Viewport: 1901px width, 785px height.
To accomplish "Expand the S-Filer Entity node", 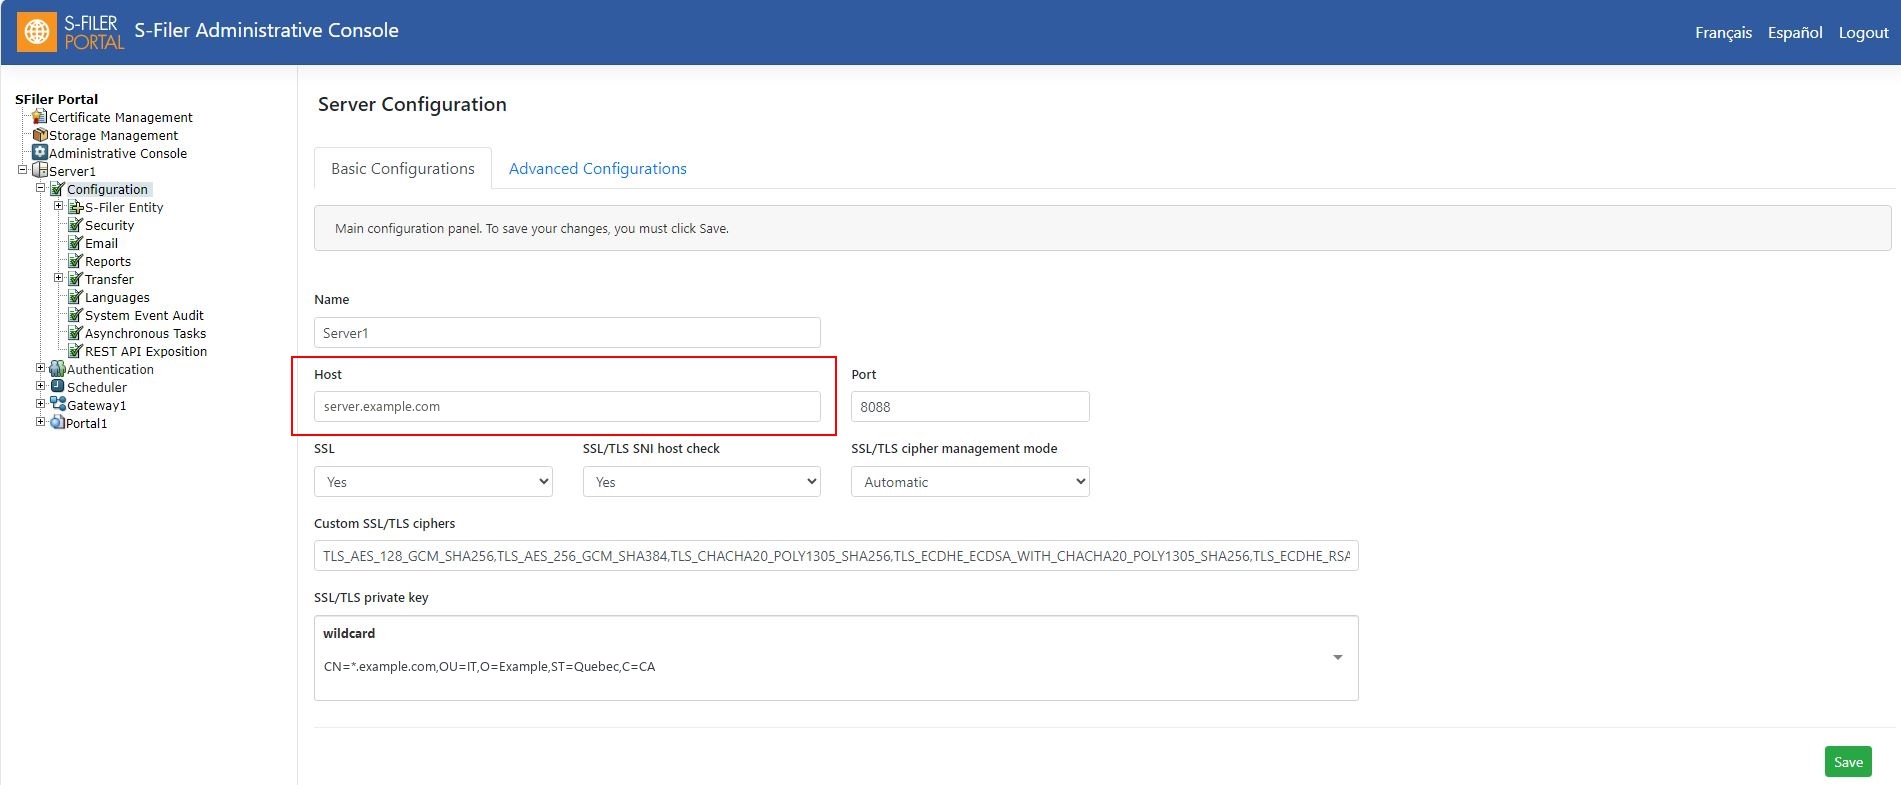I will pyautogui.click(x=58, y=206).
